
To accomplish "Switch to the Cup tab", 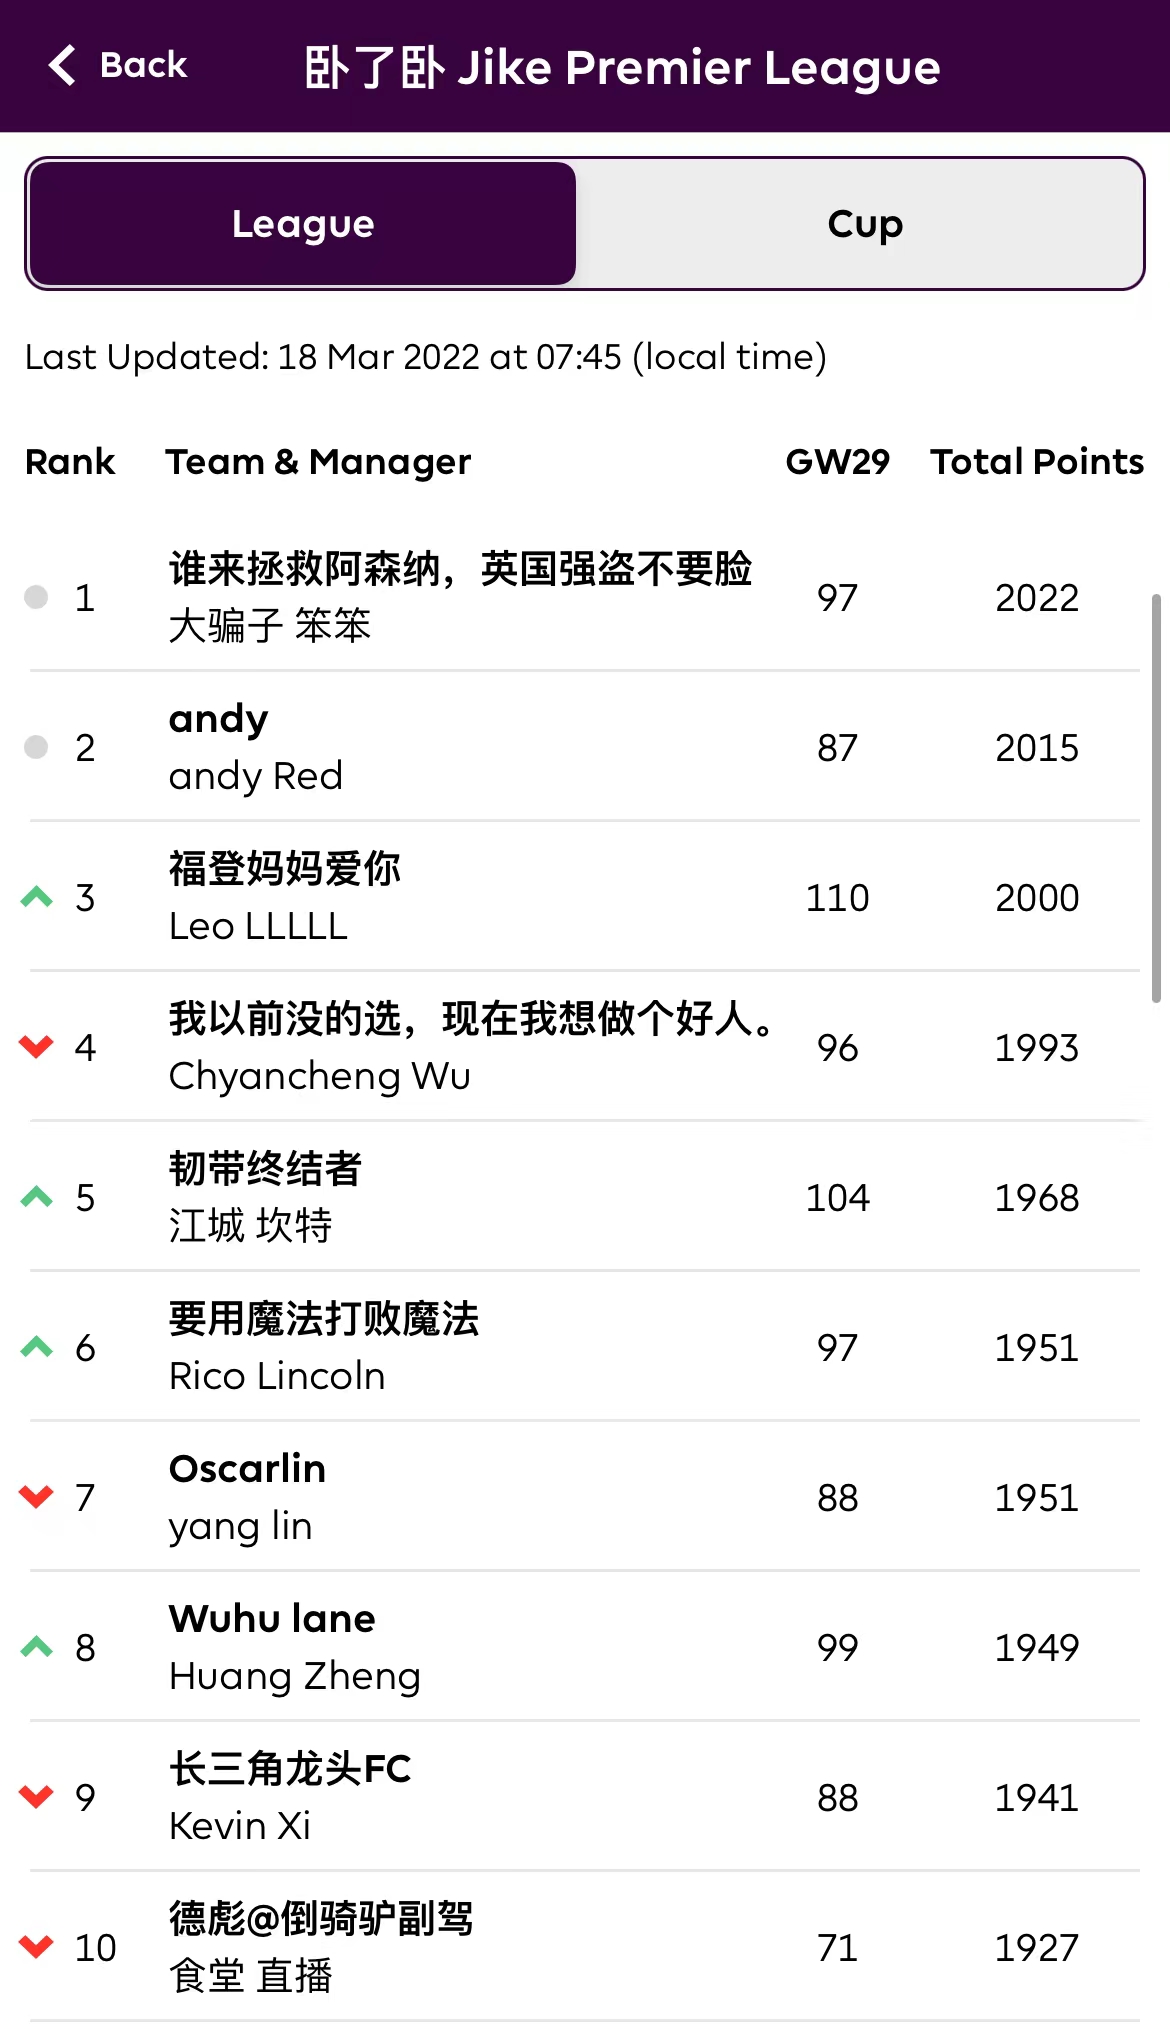I will coord(864,224).
